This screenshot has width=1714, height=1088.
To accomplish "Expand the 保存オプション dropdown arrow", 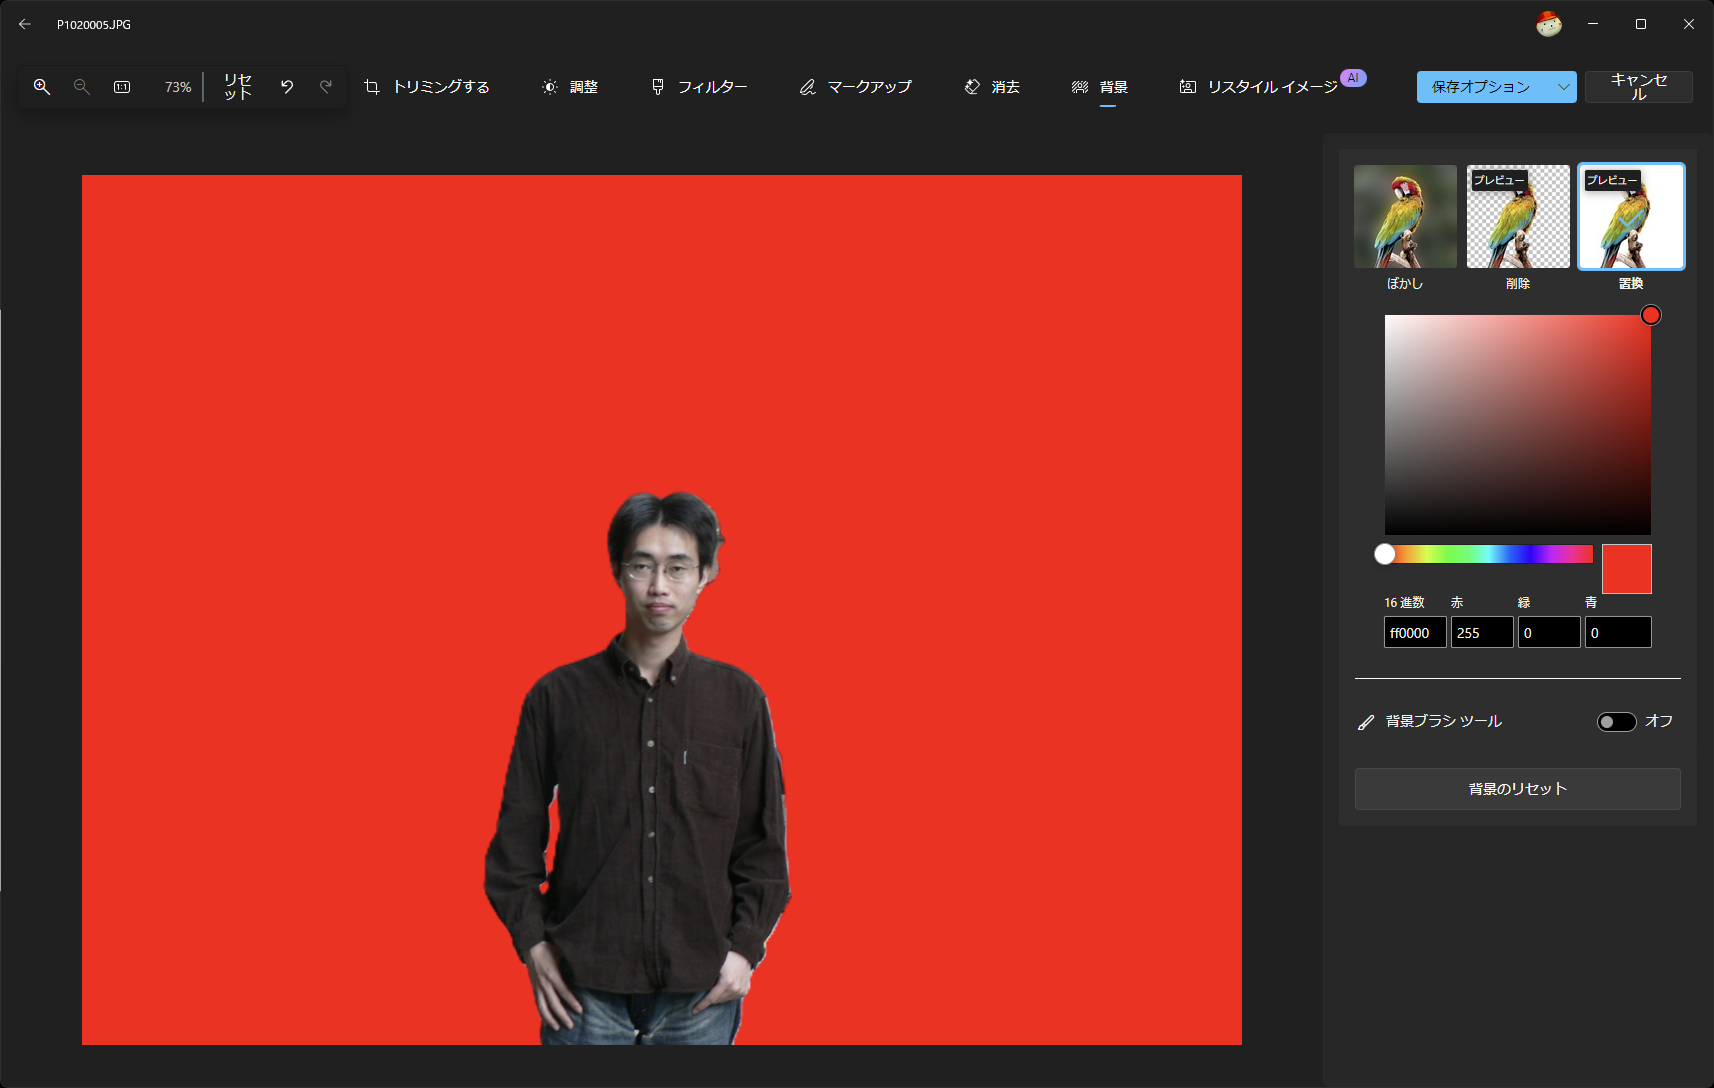I will 1563,87.
